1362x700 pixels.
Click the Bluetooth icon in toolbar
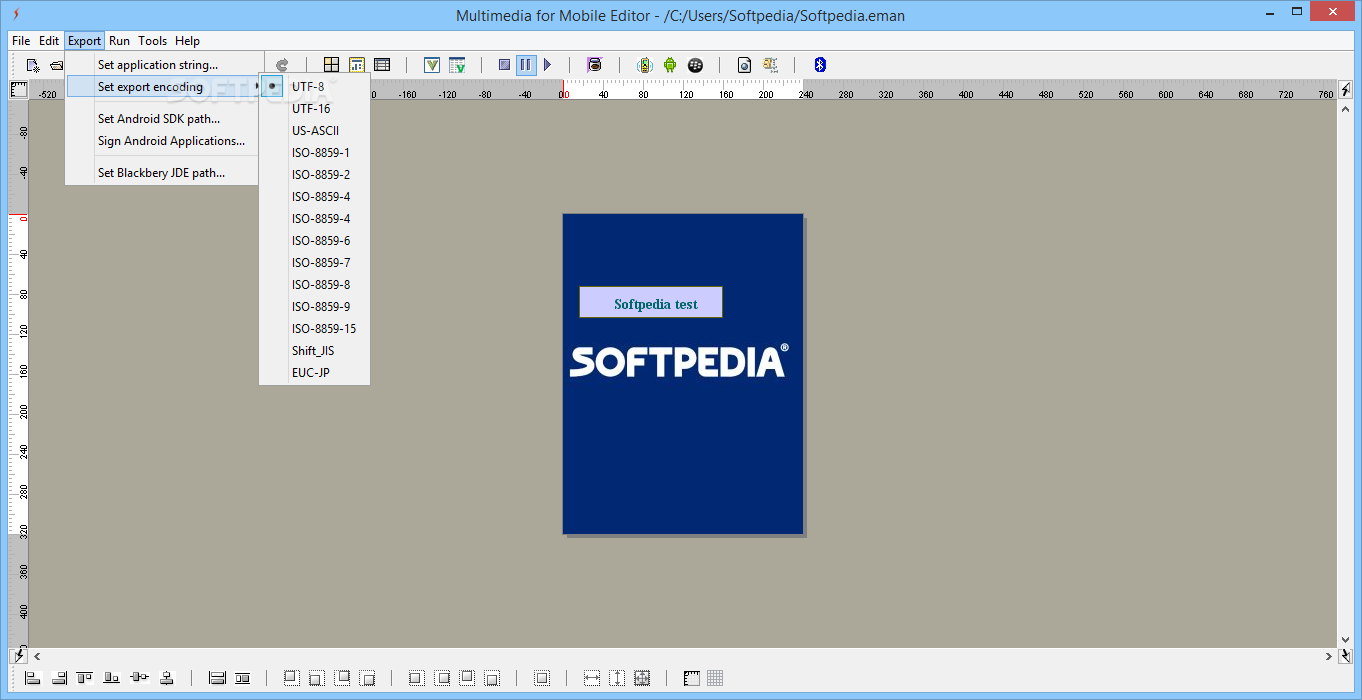819,65
